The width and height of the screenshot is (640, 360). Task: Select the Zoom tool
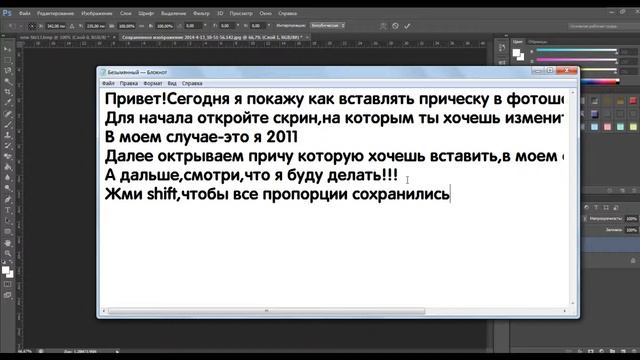pos(8,253)
